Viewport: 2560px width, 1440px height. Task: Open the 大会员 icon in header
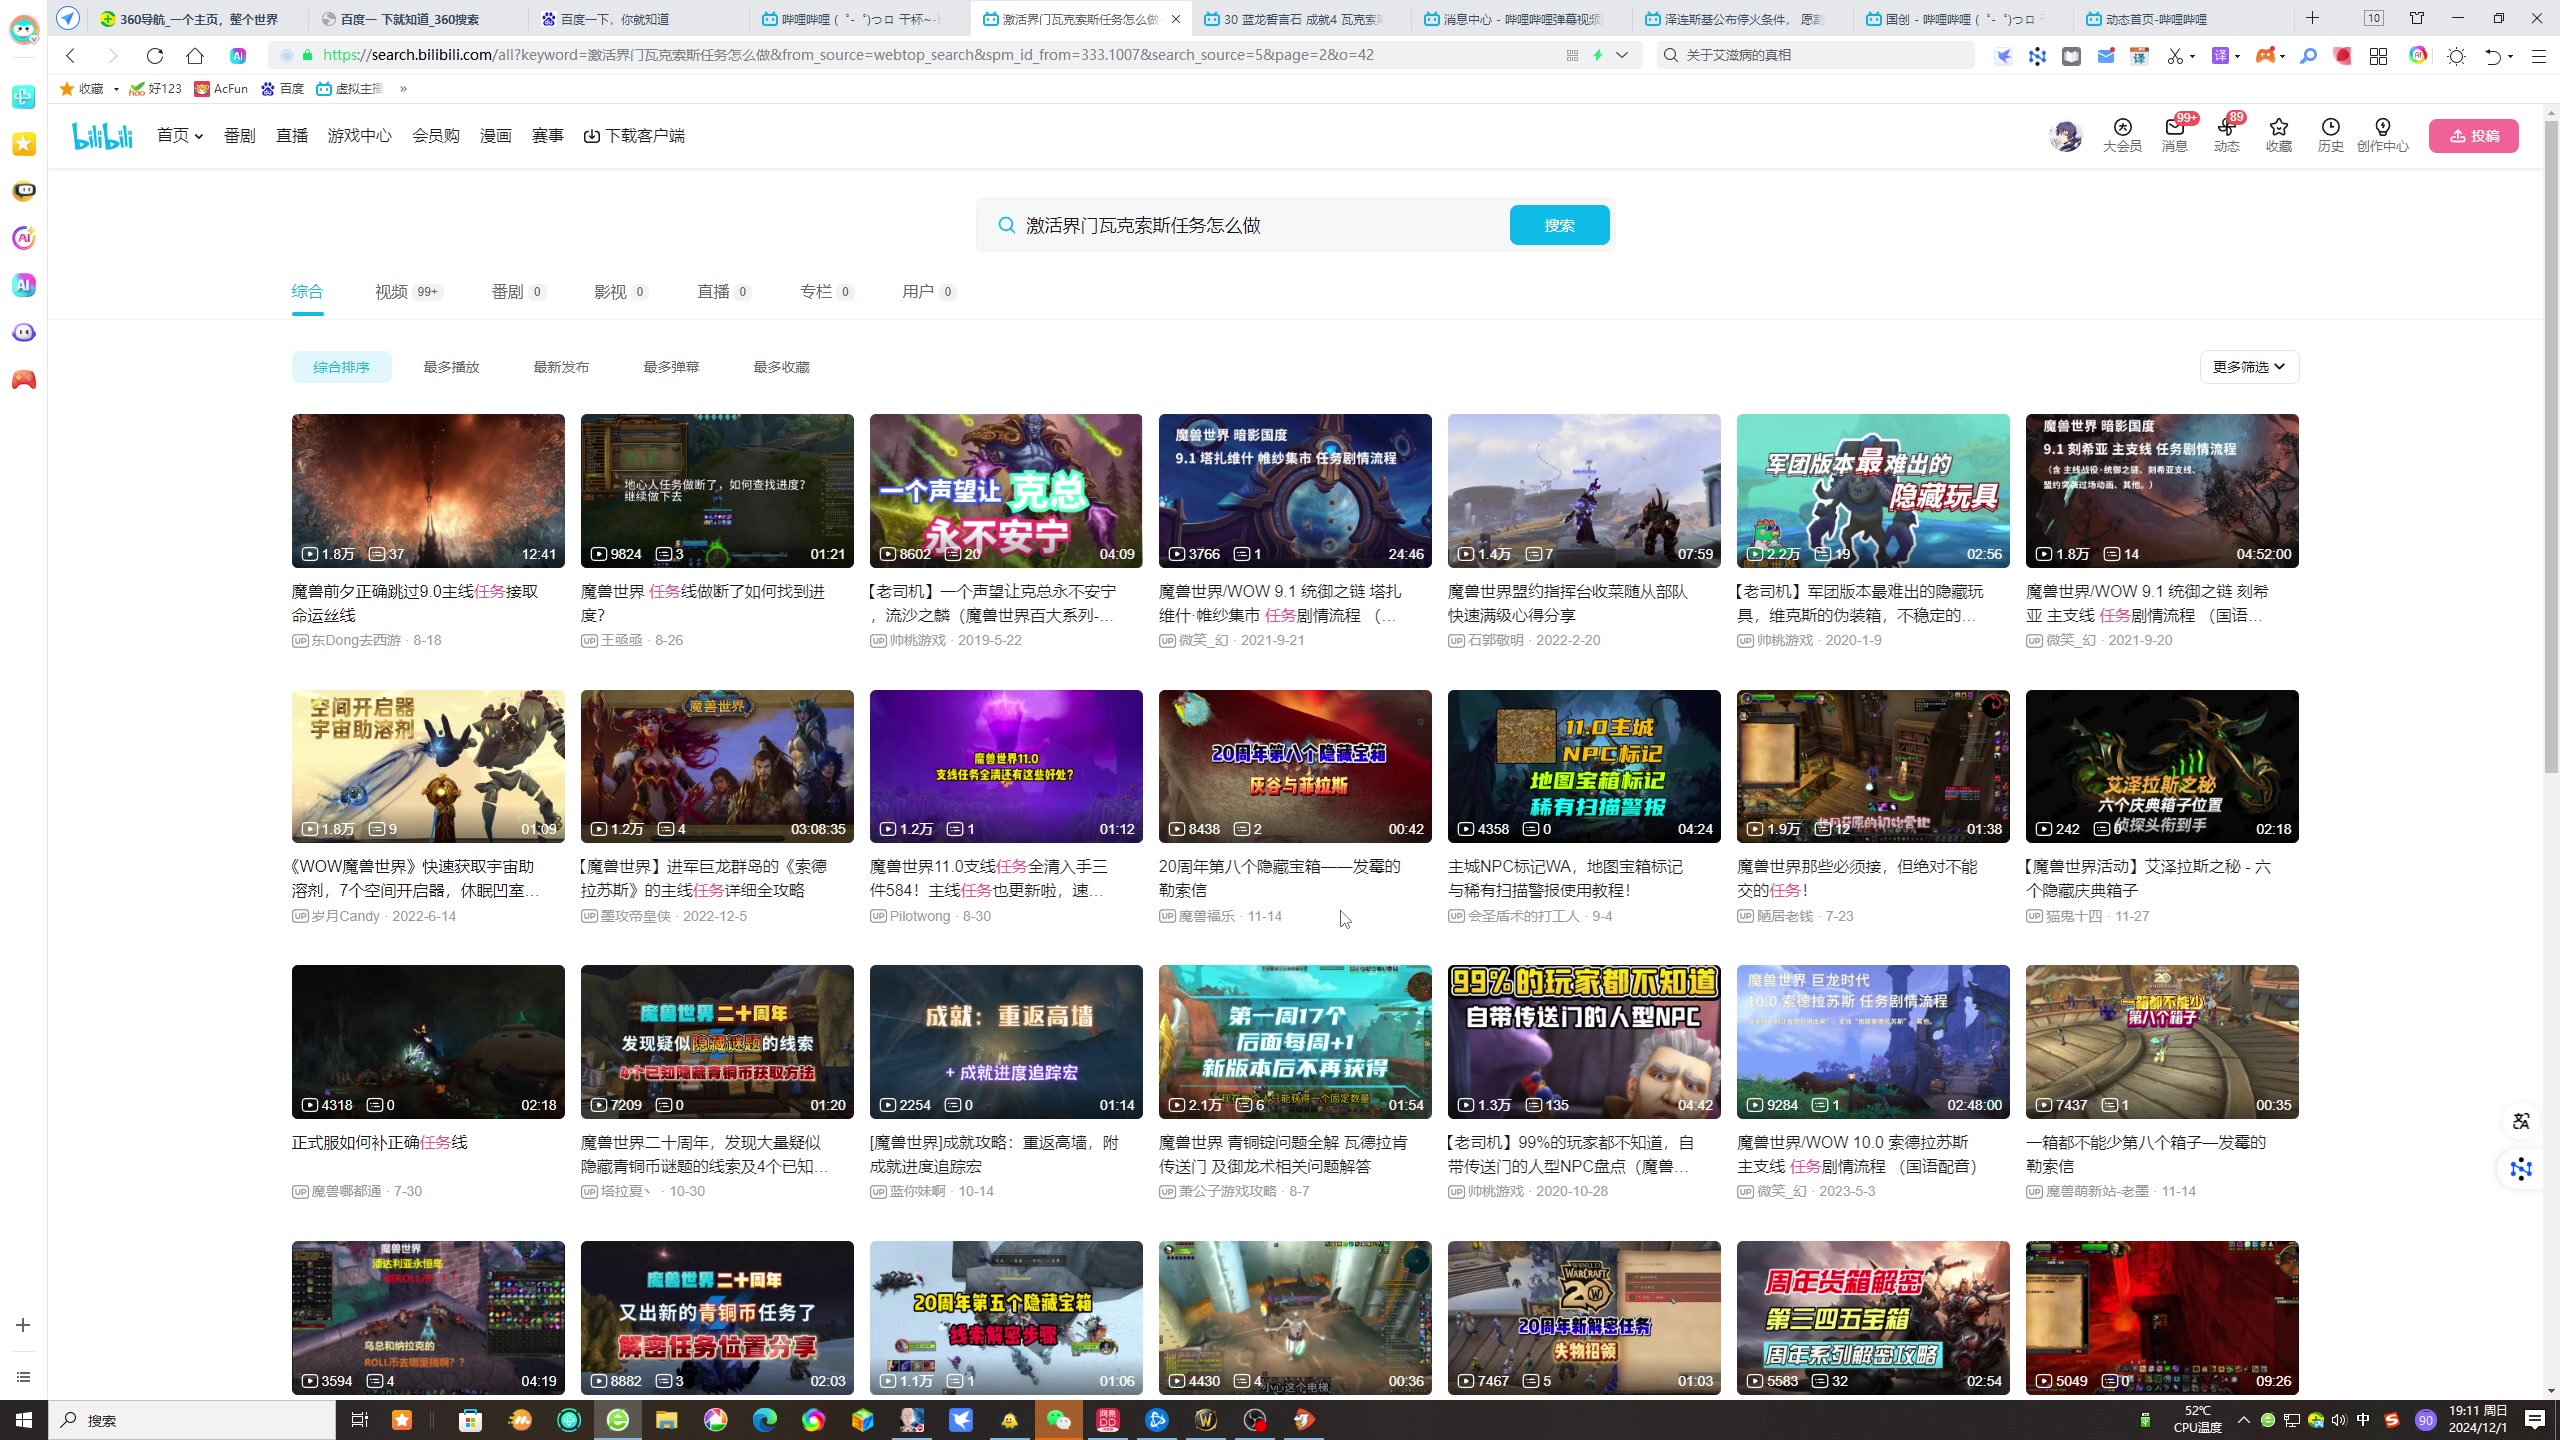tap(2122, 135)
